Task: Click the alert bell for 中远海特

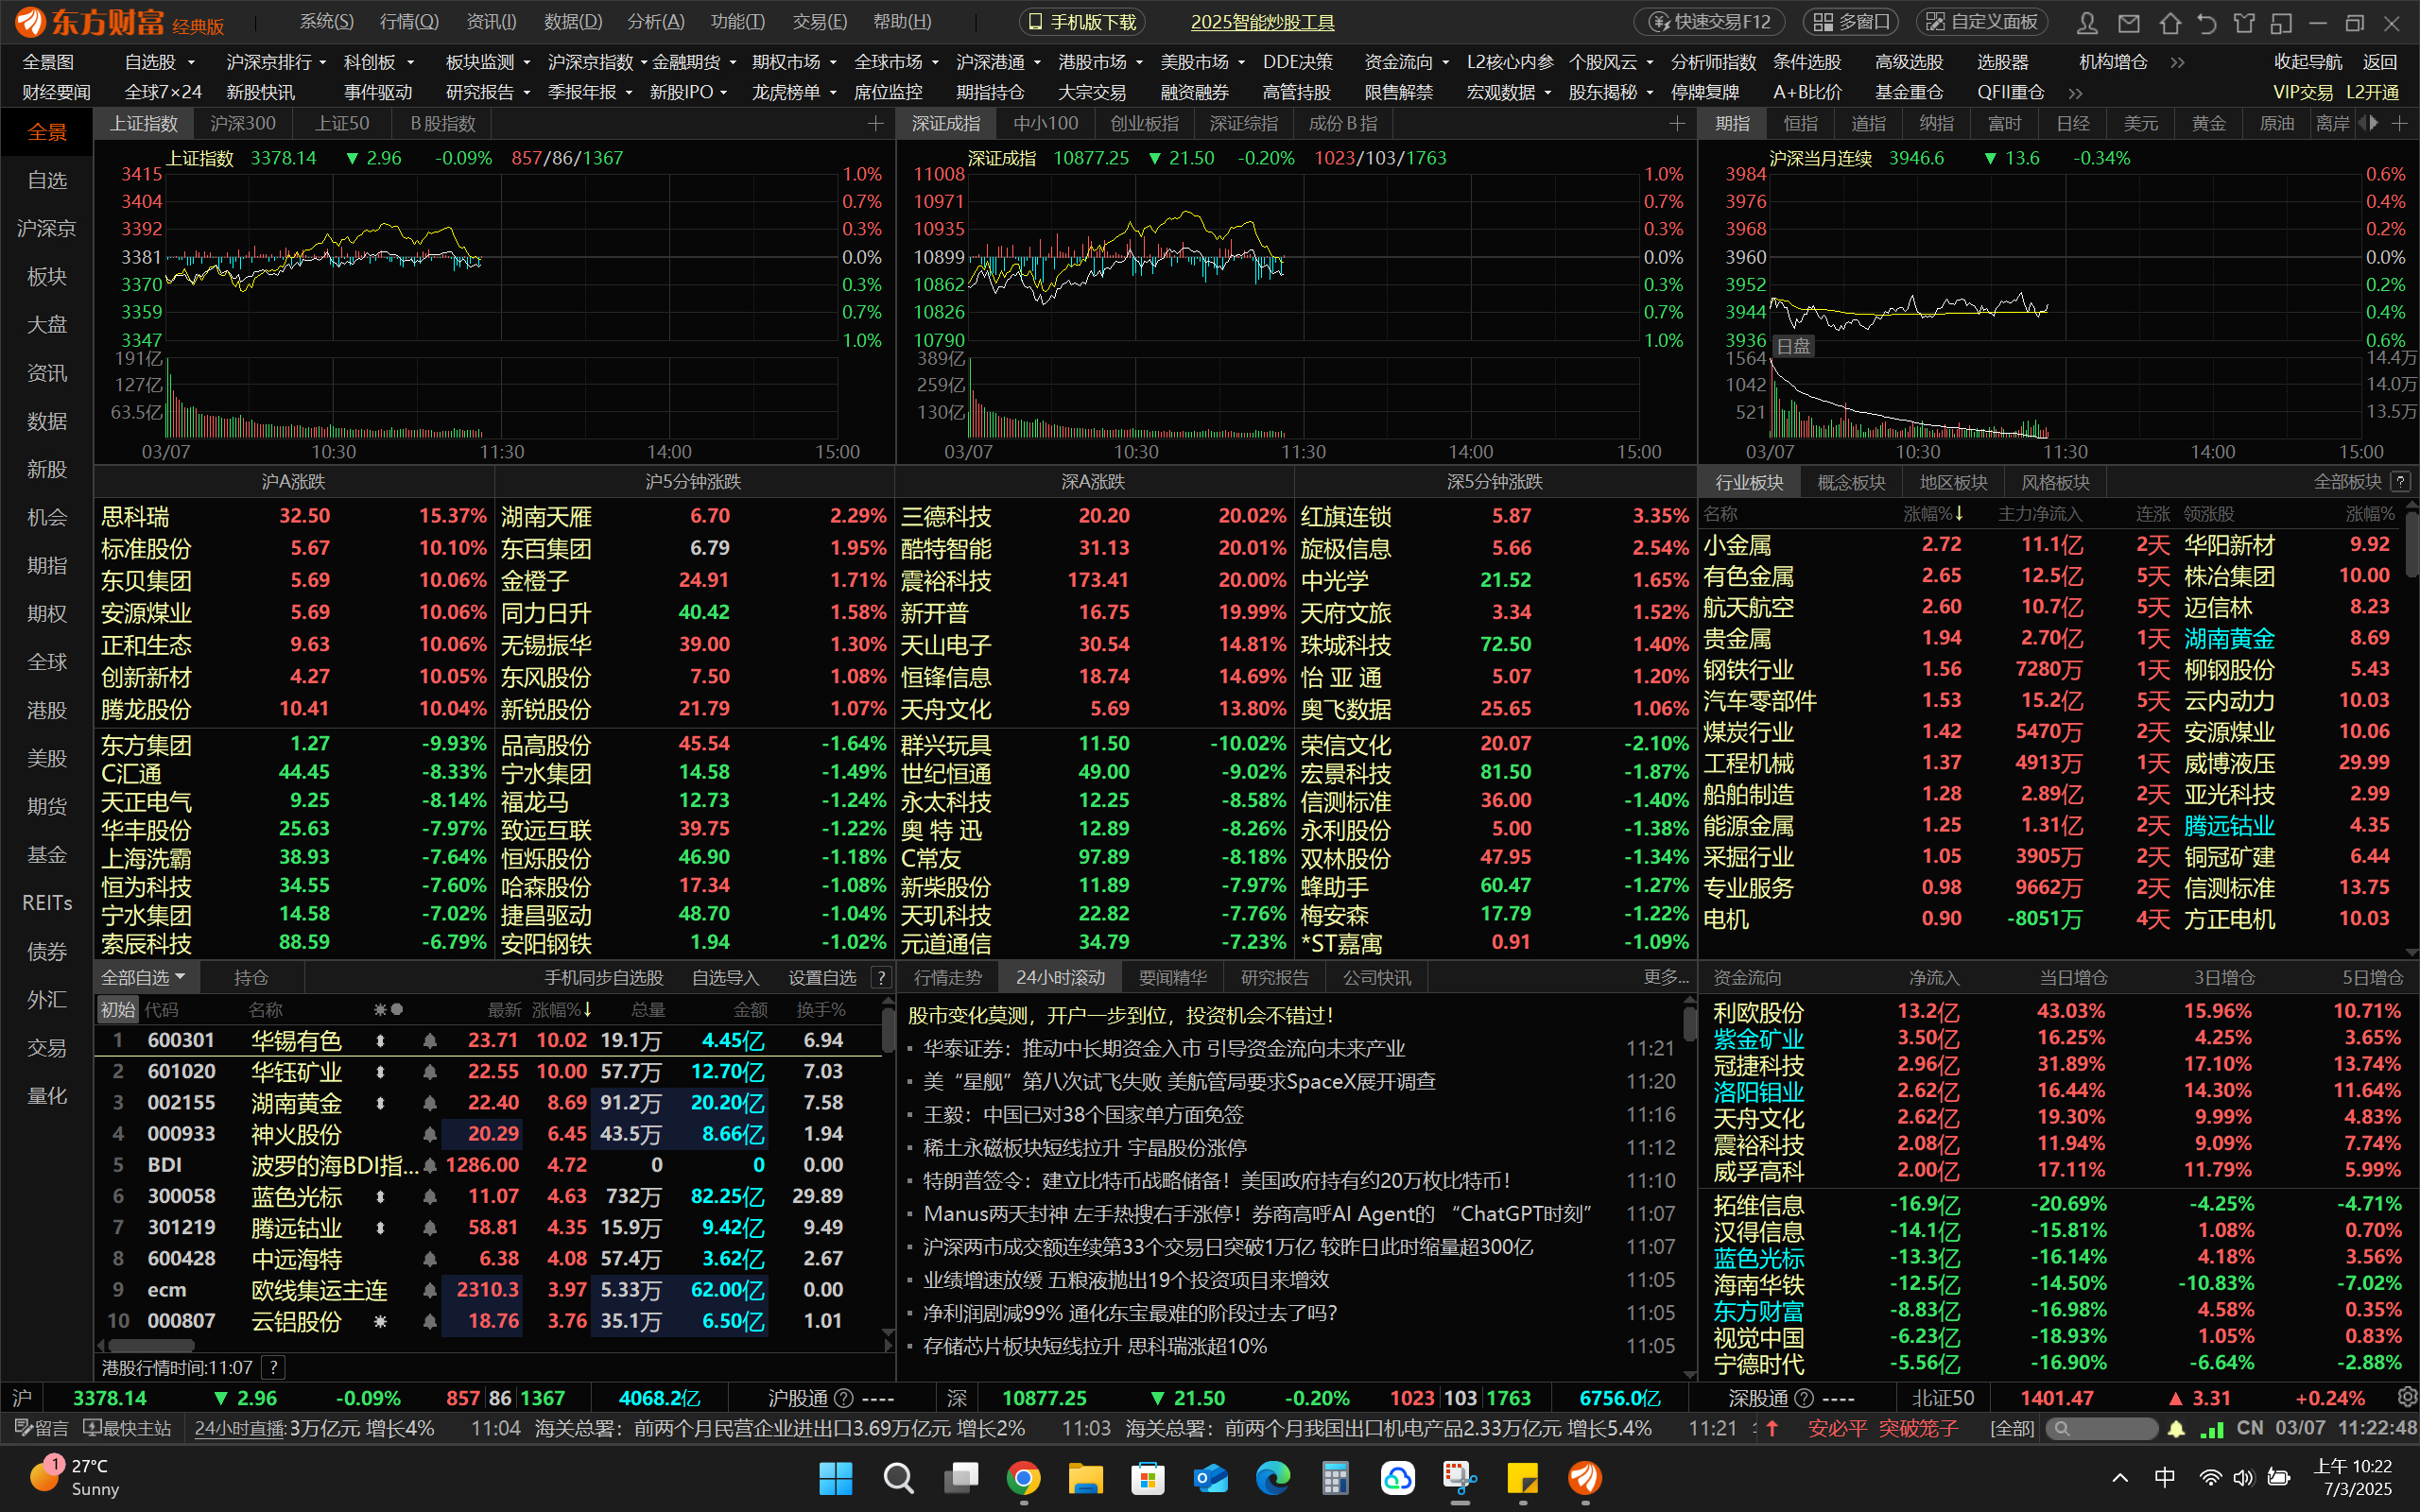Action: [x=429, y=1259]
